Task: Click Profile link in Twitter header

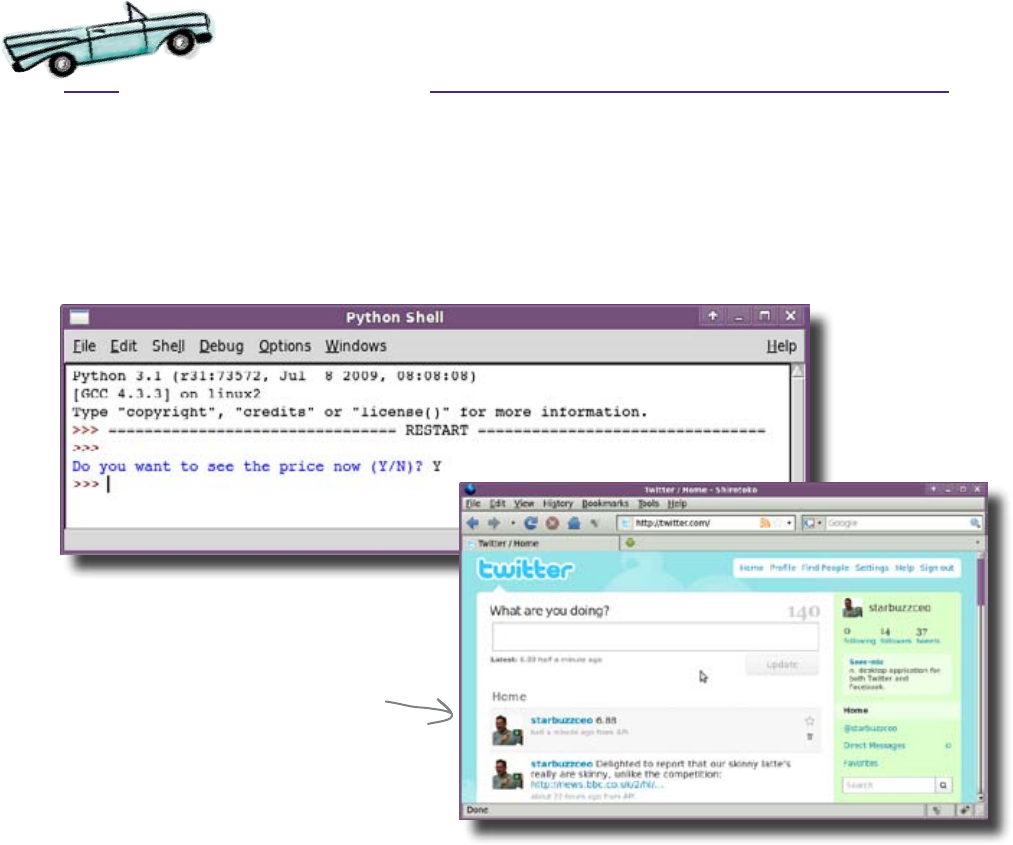Action: point(783,568)
